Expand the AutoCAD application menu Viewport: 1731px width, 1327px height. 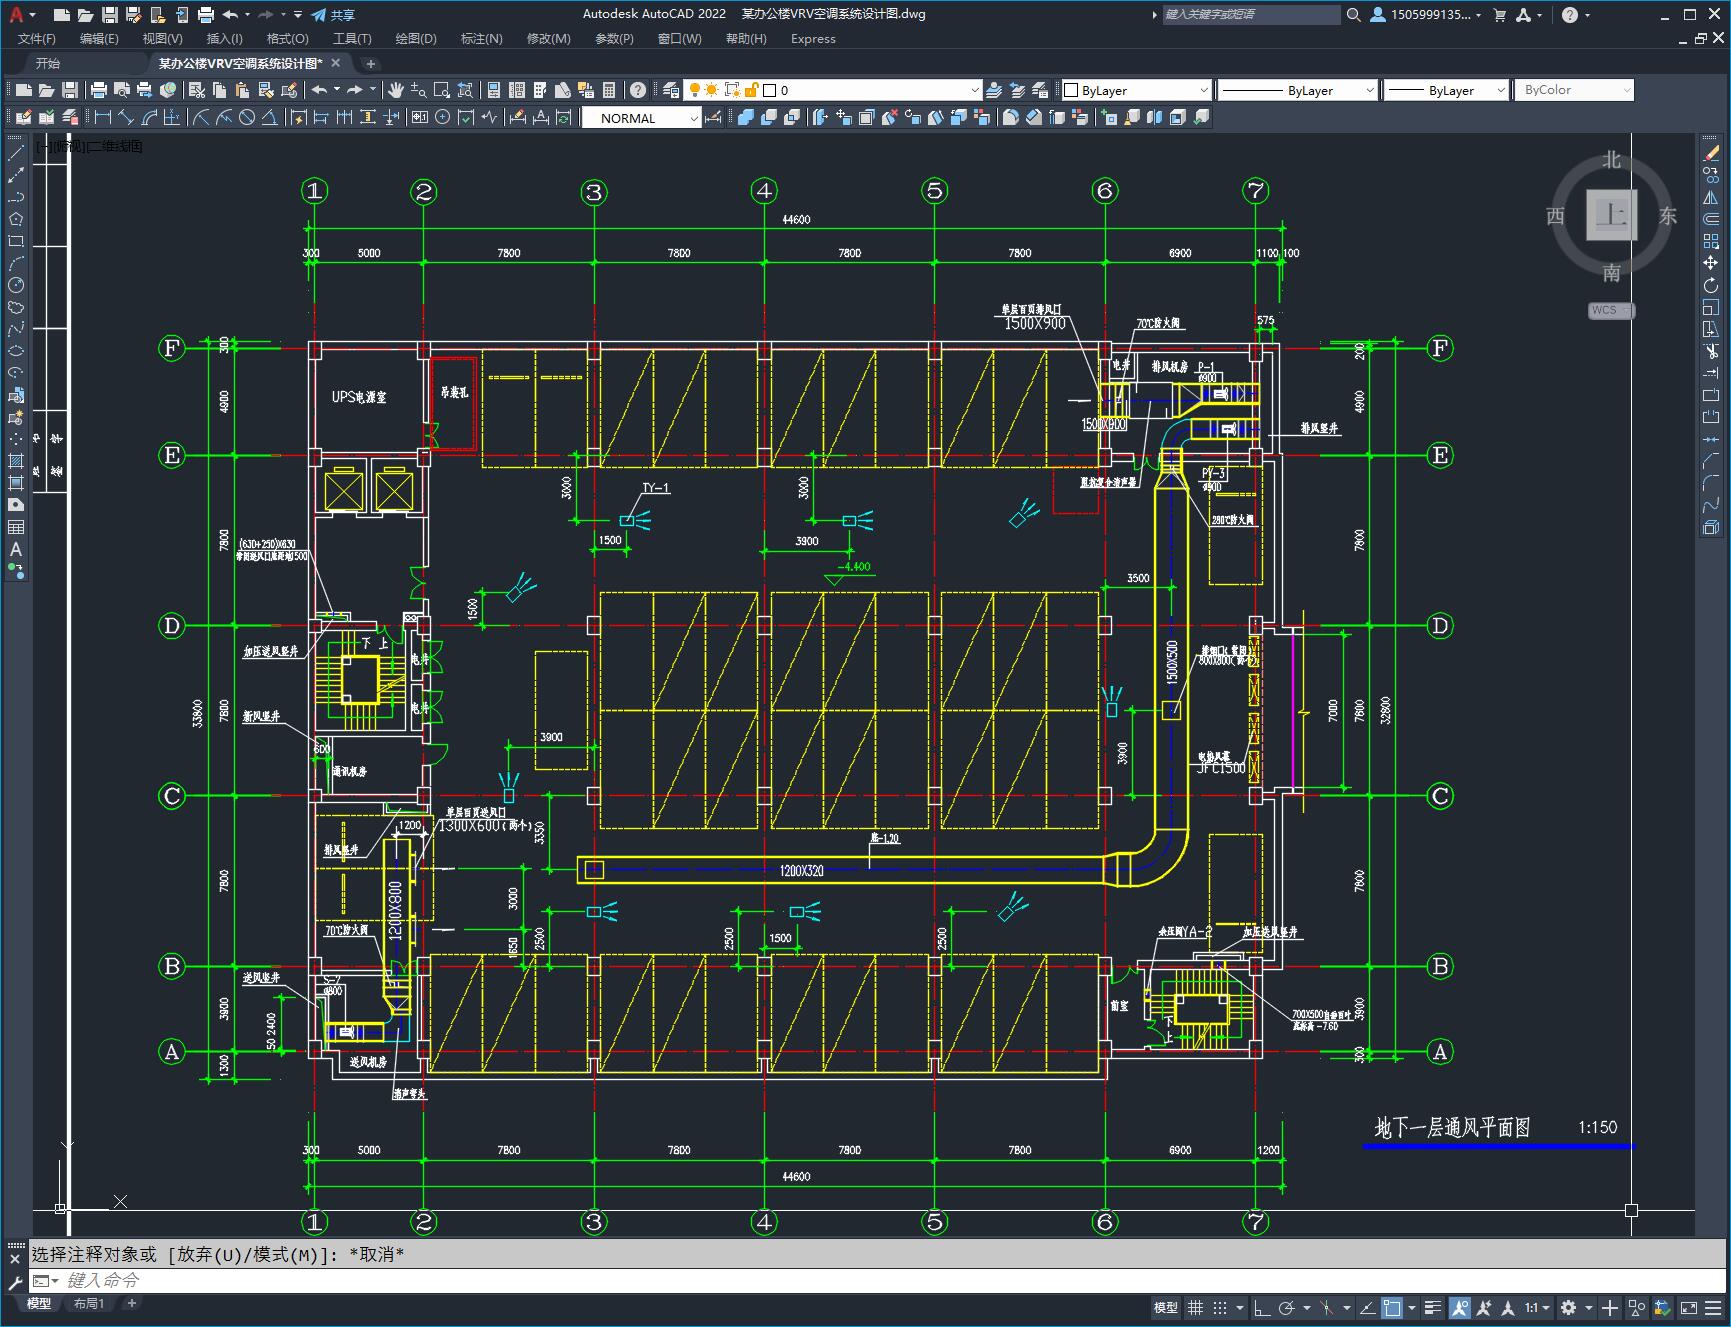tap(20, 15)
